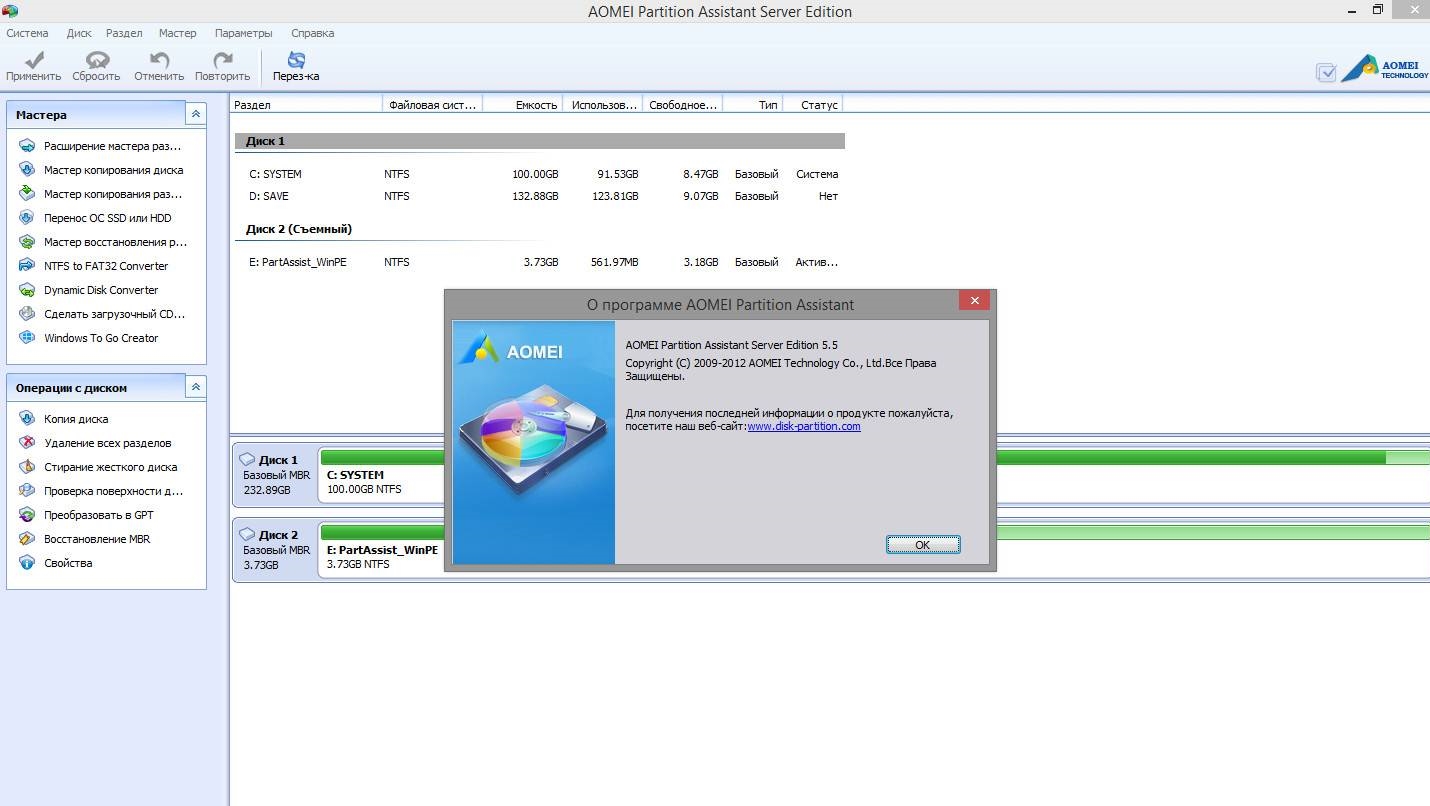The width and height of the screenshot is (1430, 806).
Task: Click the Копия диска icon
Action: (x=27, y=419)
